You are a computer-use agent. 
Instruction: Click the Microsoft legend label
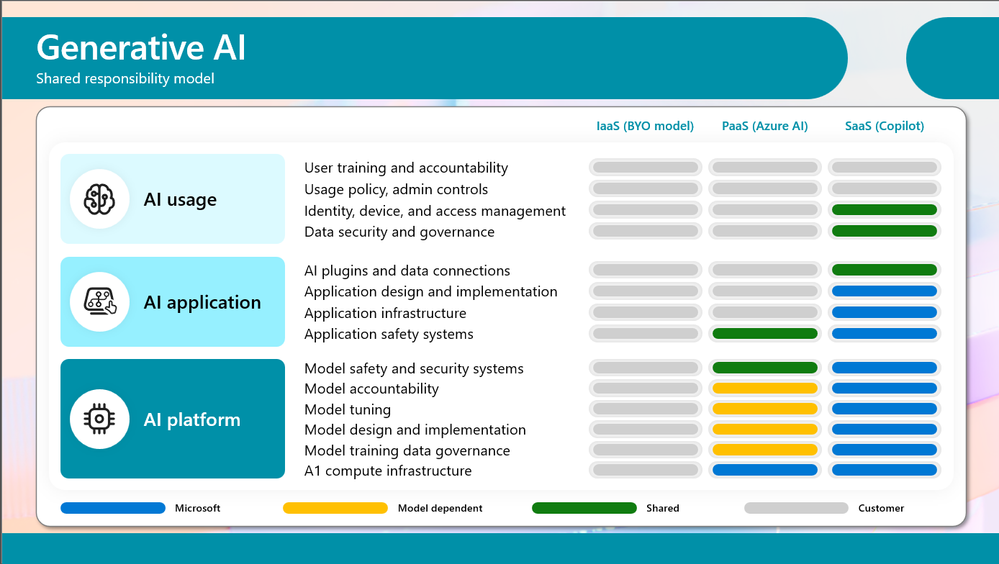tap(198, 508)
